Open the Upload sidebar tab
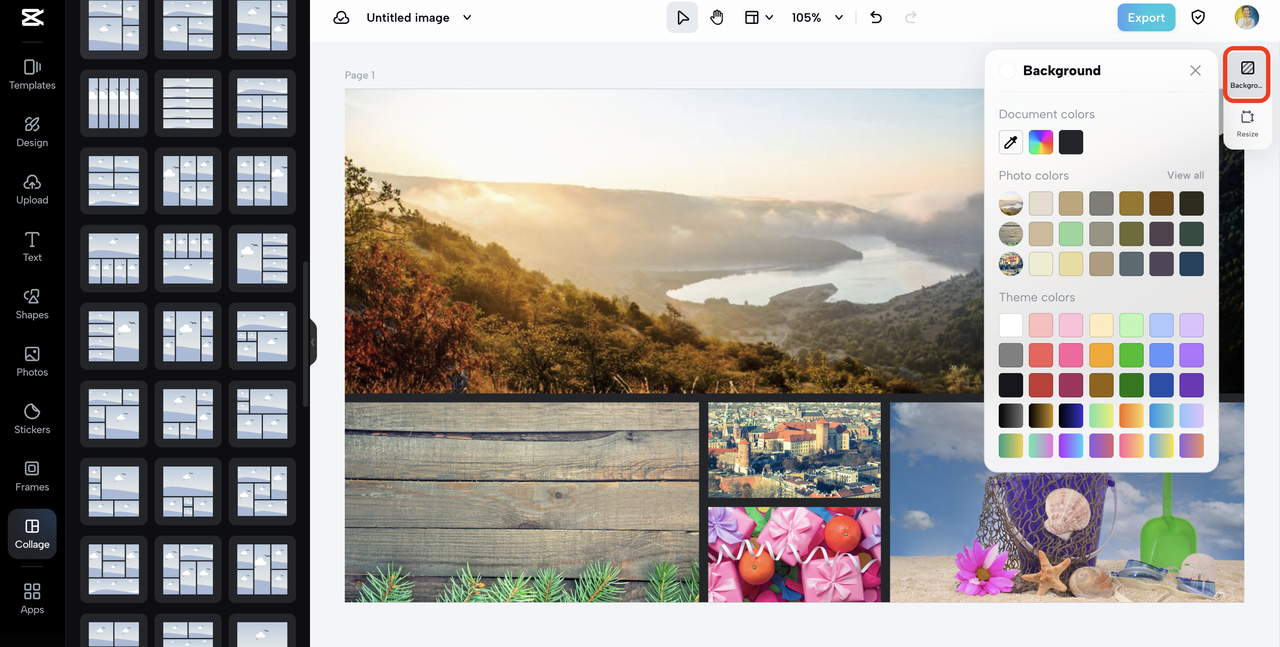 tap(32, 189)
